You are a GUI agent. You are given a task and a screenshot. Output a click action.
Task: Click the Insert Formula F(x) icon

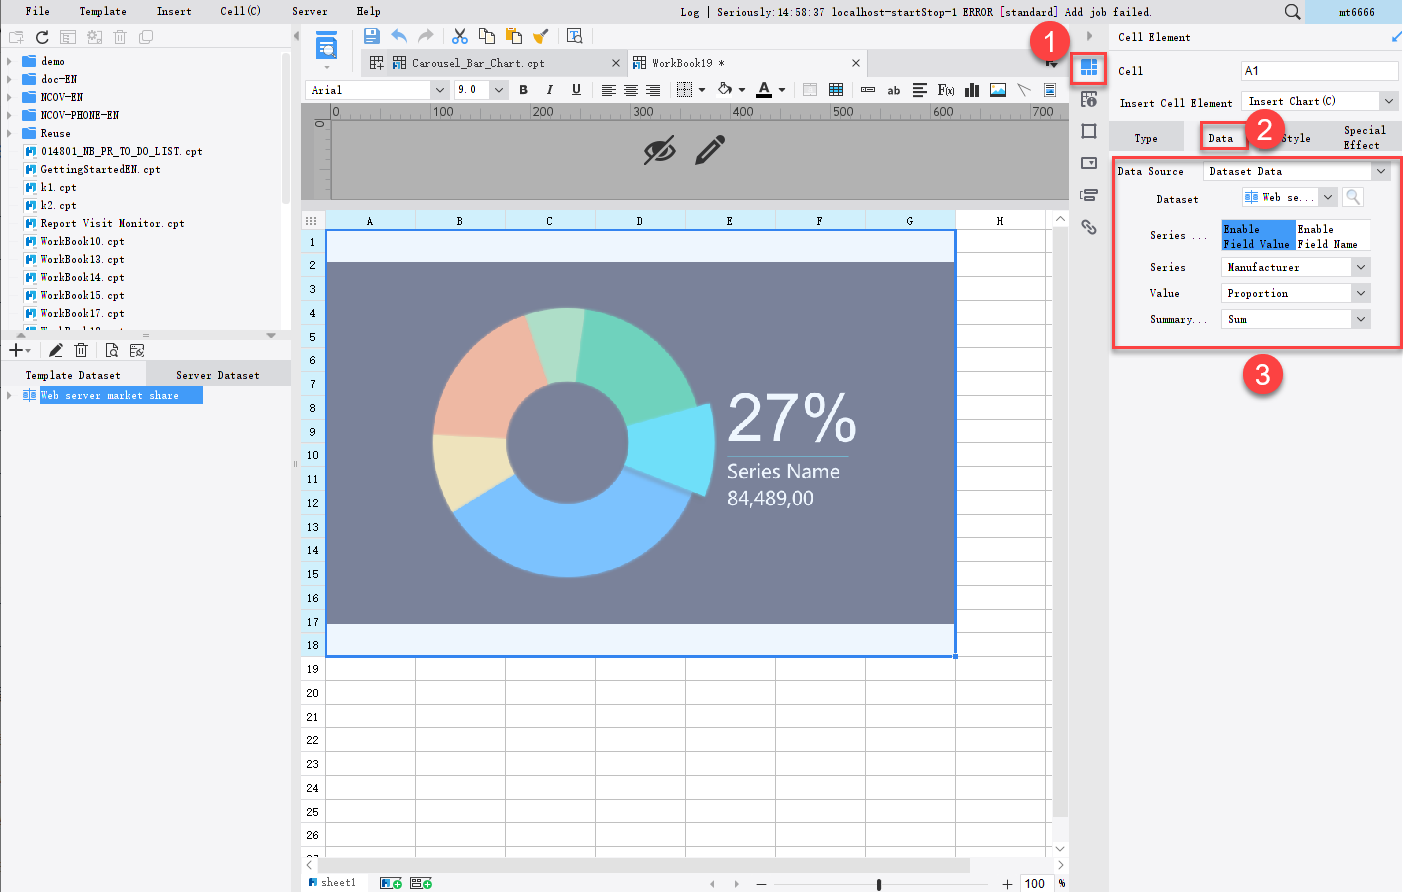tap(946, 90)
